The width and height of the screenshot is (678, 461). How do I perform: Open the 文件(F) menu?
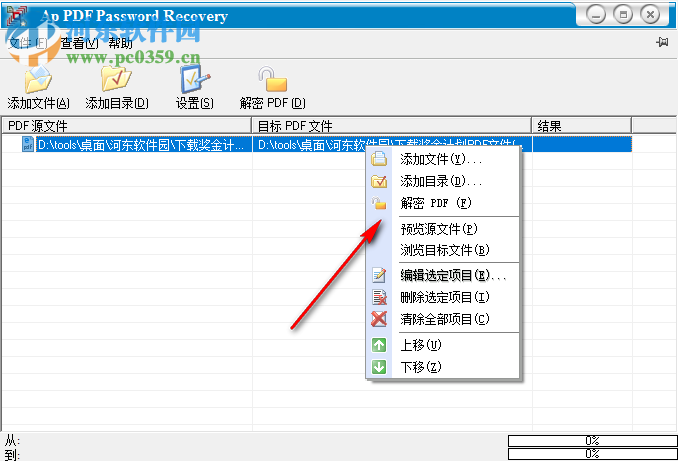28,43
